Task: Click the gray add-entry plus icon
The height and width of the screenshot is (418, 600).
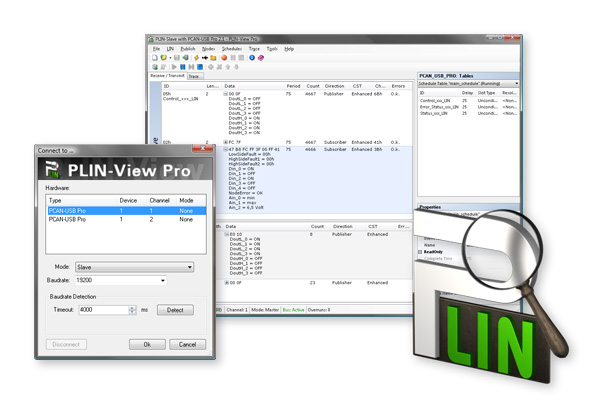Action: click(211, 67)
